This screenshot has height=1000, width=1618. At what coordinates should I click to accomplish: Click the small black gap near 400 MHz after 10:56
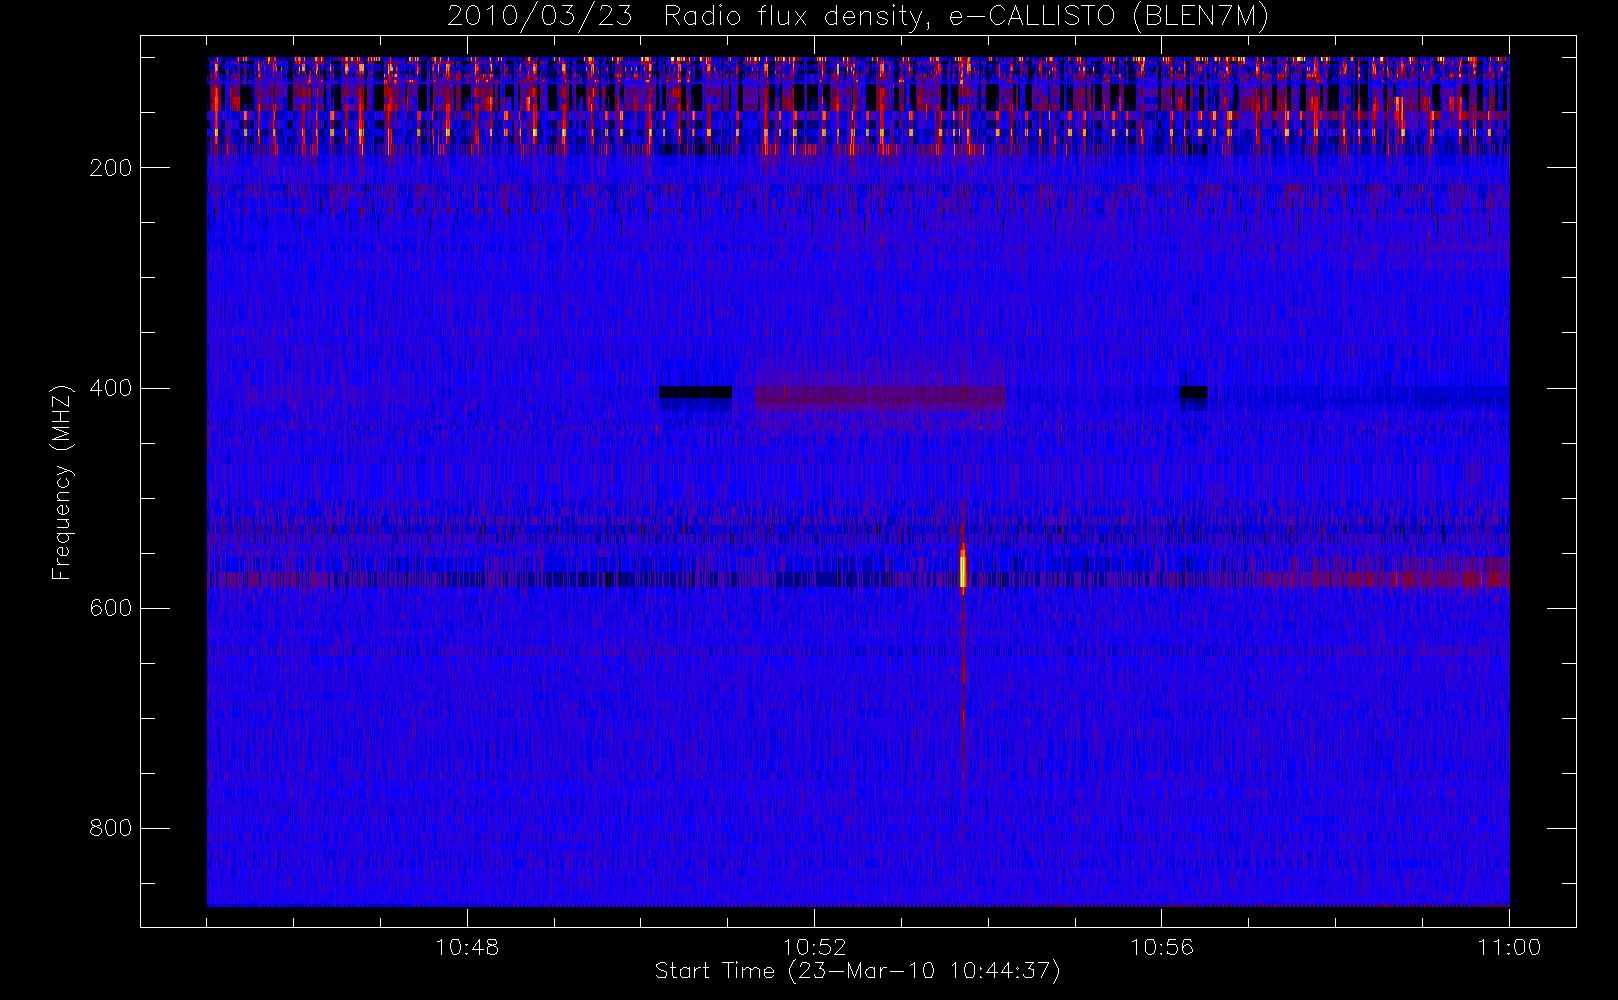[x=1194, y=392]
